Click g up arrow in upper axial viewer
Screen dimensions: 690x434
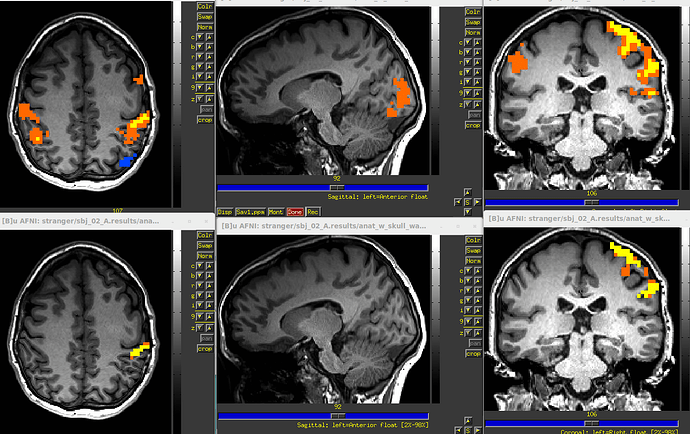coord(209,67)
